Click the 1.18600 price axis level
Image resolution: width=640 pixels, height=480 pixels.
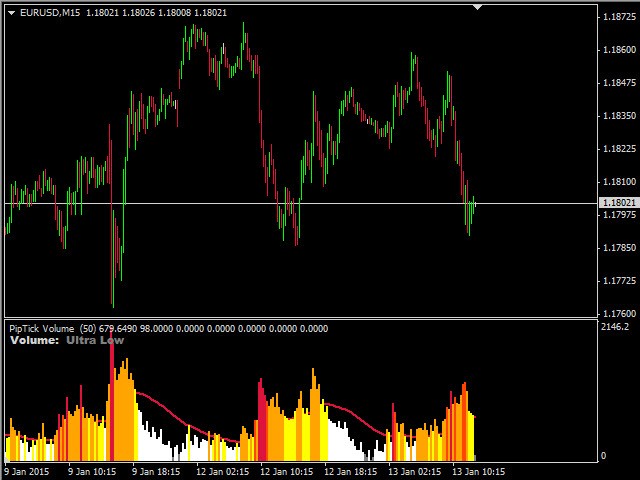click(617, 49)
